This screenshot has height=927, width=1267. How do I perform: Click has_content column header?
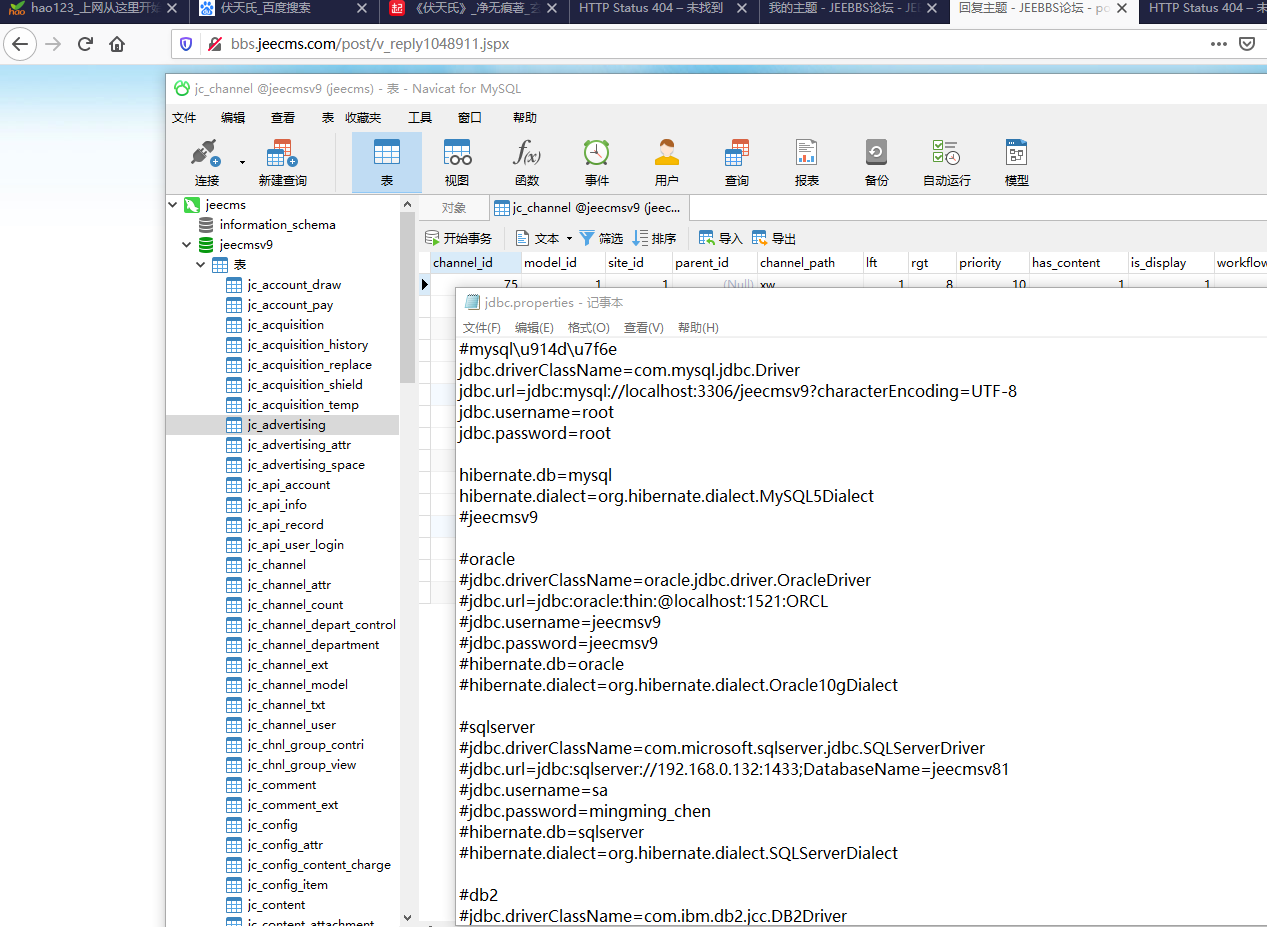[1078, 263]
